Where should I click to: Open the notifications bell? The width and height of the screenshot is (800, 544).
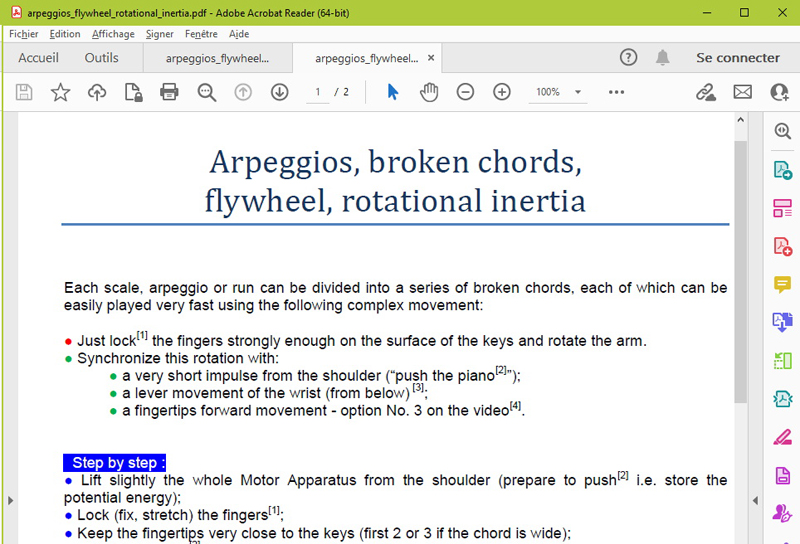(x=662, y=58)
